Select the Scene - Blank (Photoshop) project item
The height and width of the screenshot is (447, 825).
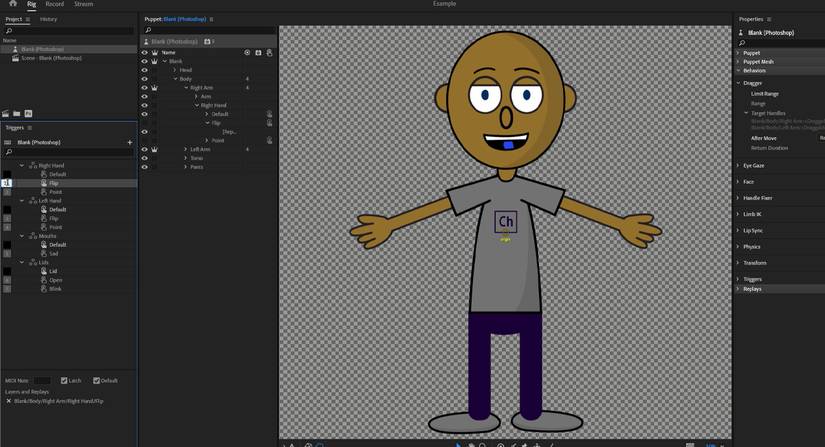(x=50, y=58)
